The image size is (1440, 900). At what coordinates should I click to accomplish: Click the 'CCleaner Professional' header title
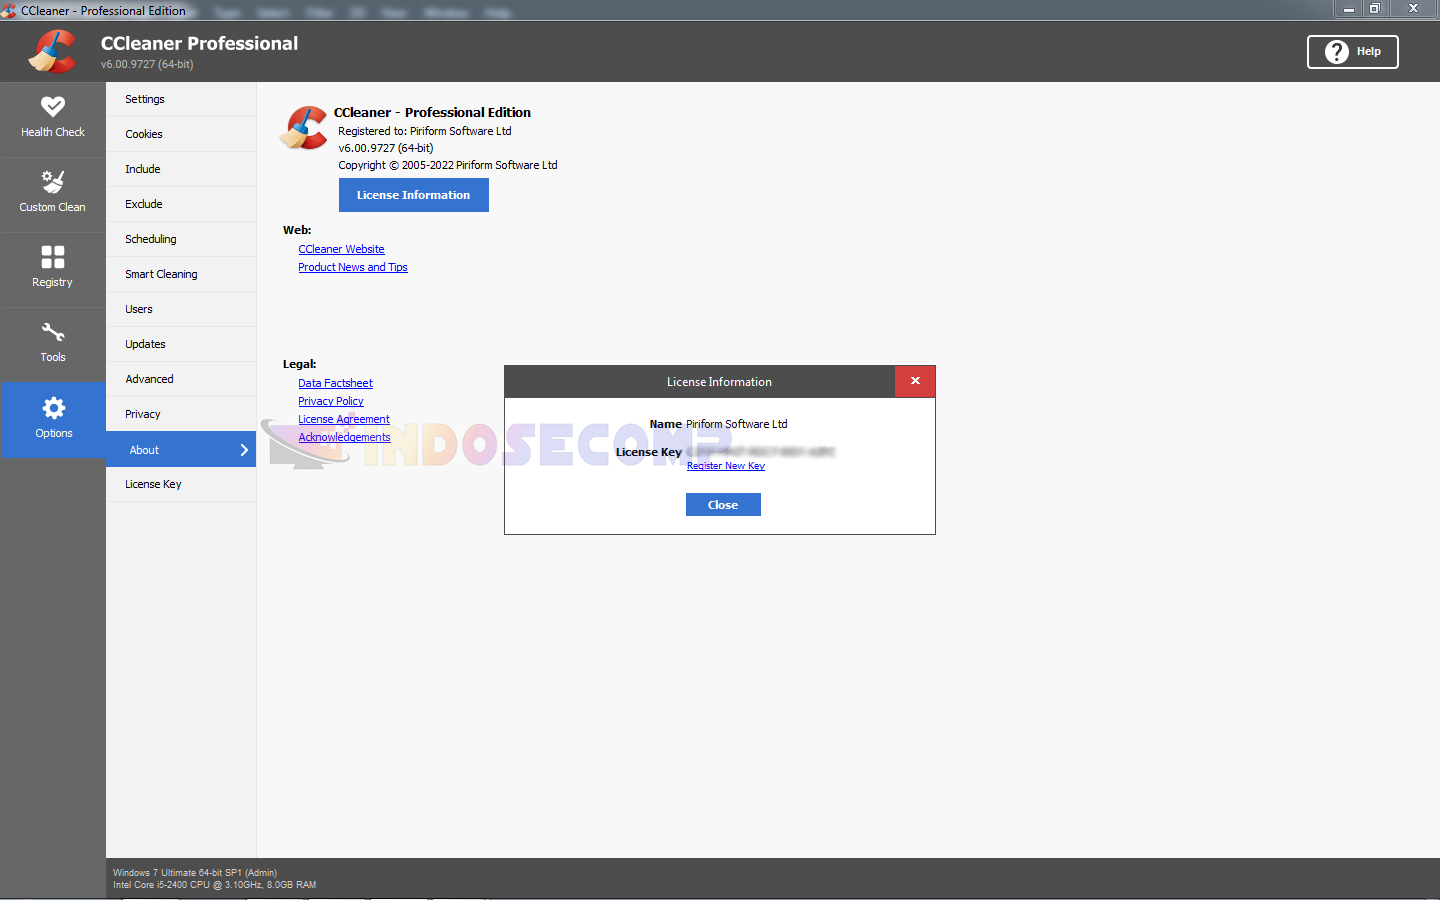click(x=200, y=43)
